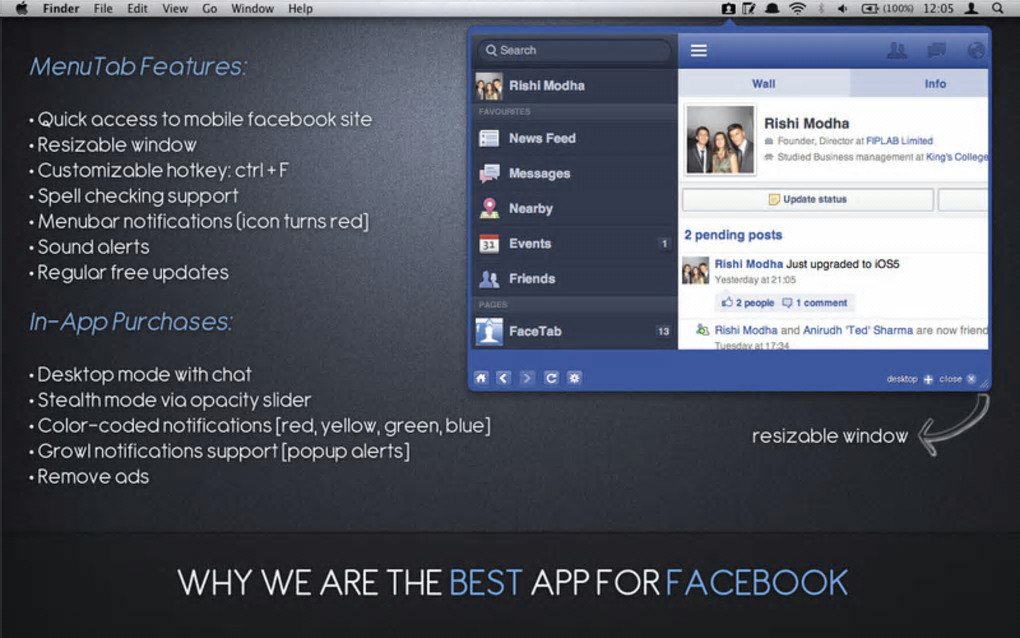Click Rishi Modha name on iOS5 post

749,264
